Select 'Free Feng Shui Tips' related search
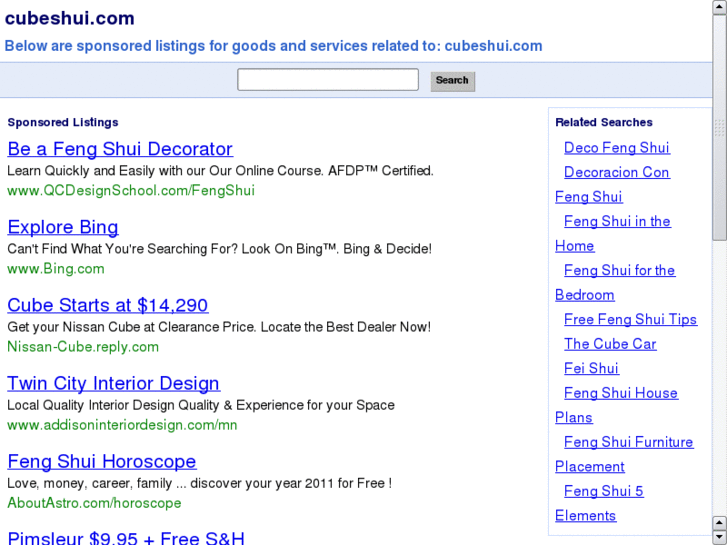 tap(631, 319)
